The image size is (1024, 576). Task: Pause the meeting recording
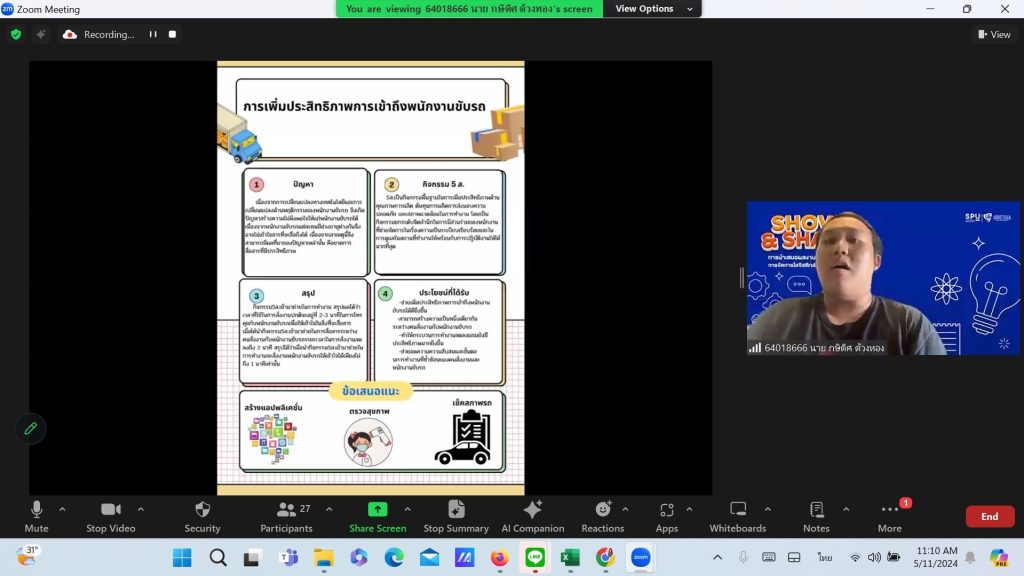click(x=153, y=34)
